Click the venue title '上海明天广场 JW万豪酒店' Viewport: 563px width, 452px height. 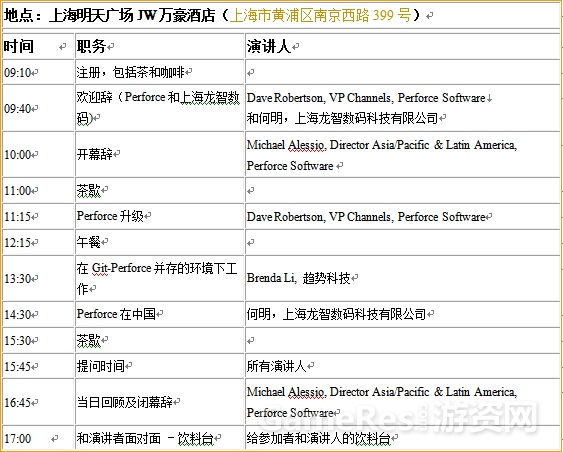[132, 15]
